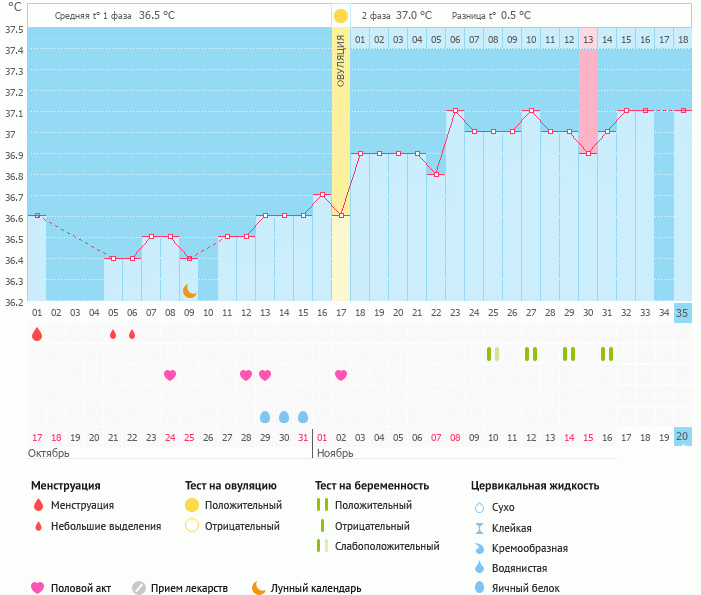The height and width of the screenshot is (595, 701).
Task: Select the highlighted cycle day 35 cell
Action: coord(683,312)
